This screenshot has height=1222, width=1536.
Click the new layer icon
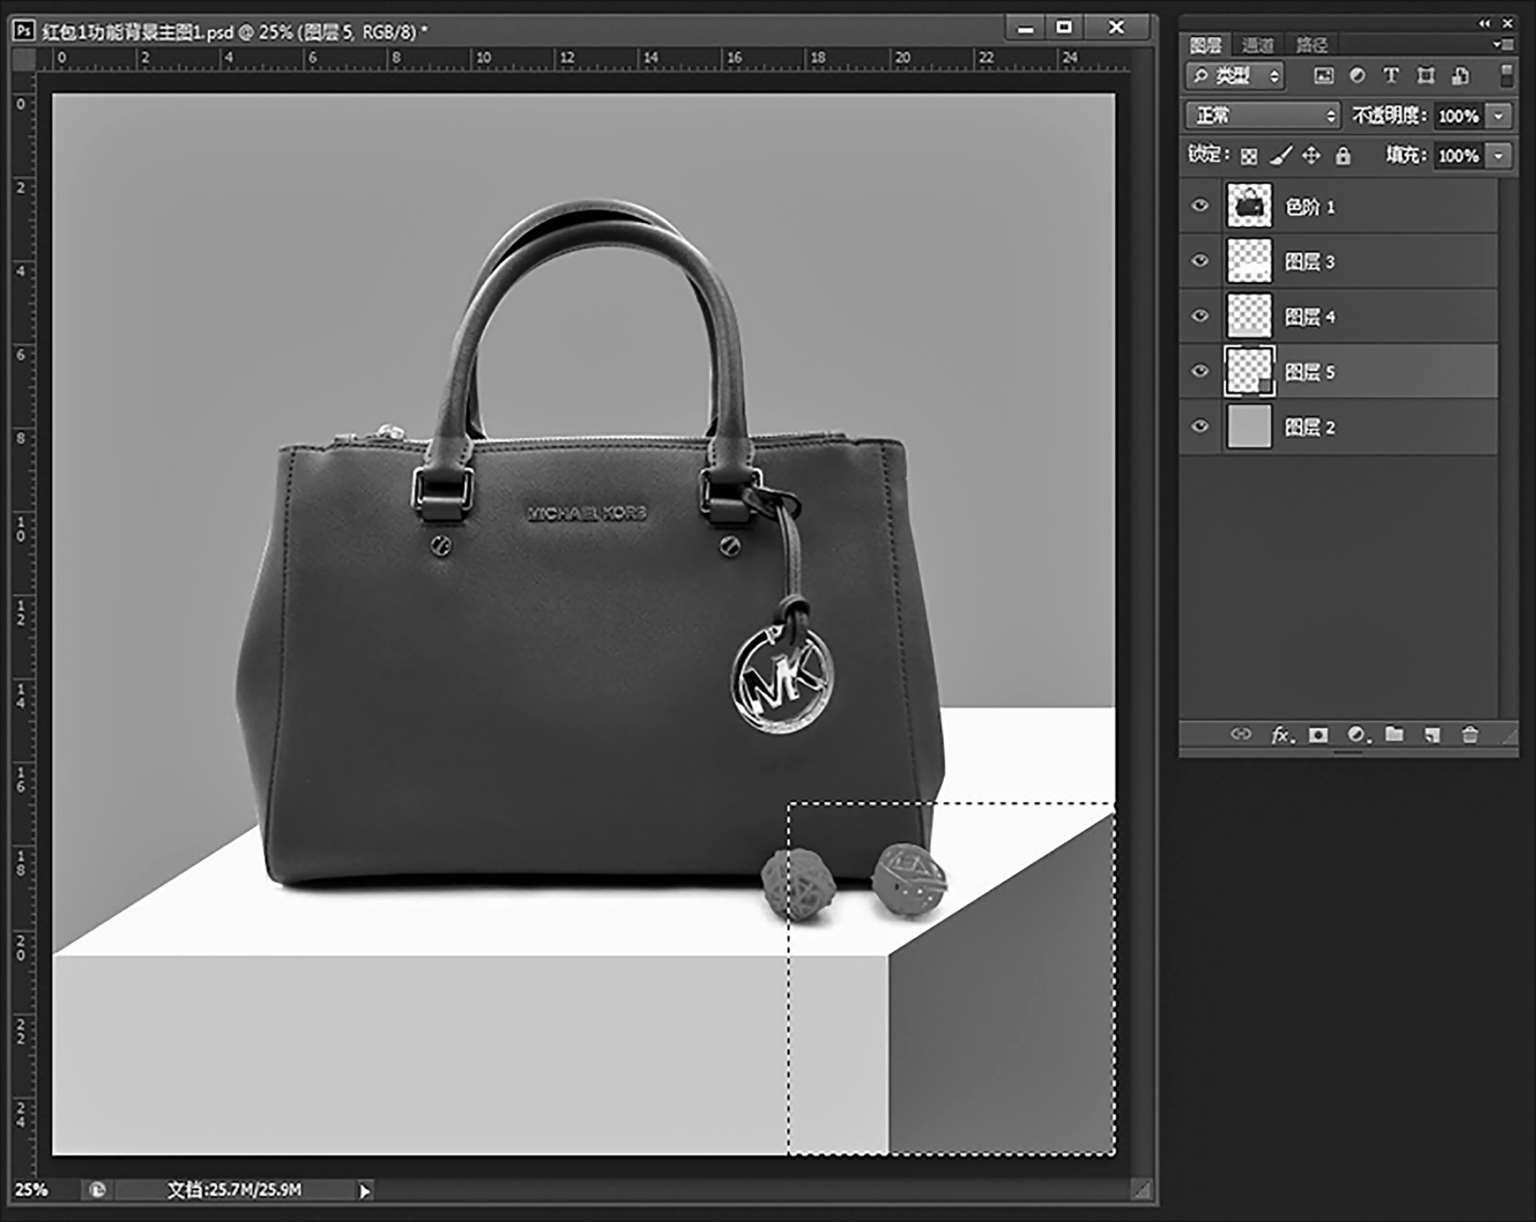[1432, 735]
